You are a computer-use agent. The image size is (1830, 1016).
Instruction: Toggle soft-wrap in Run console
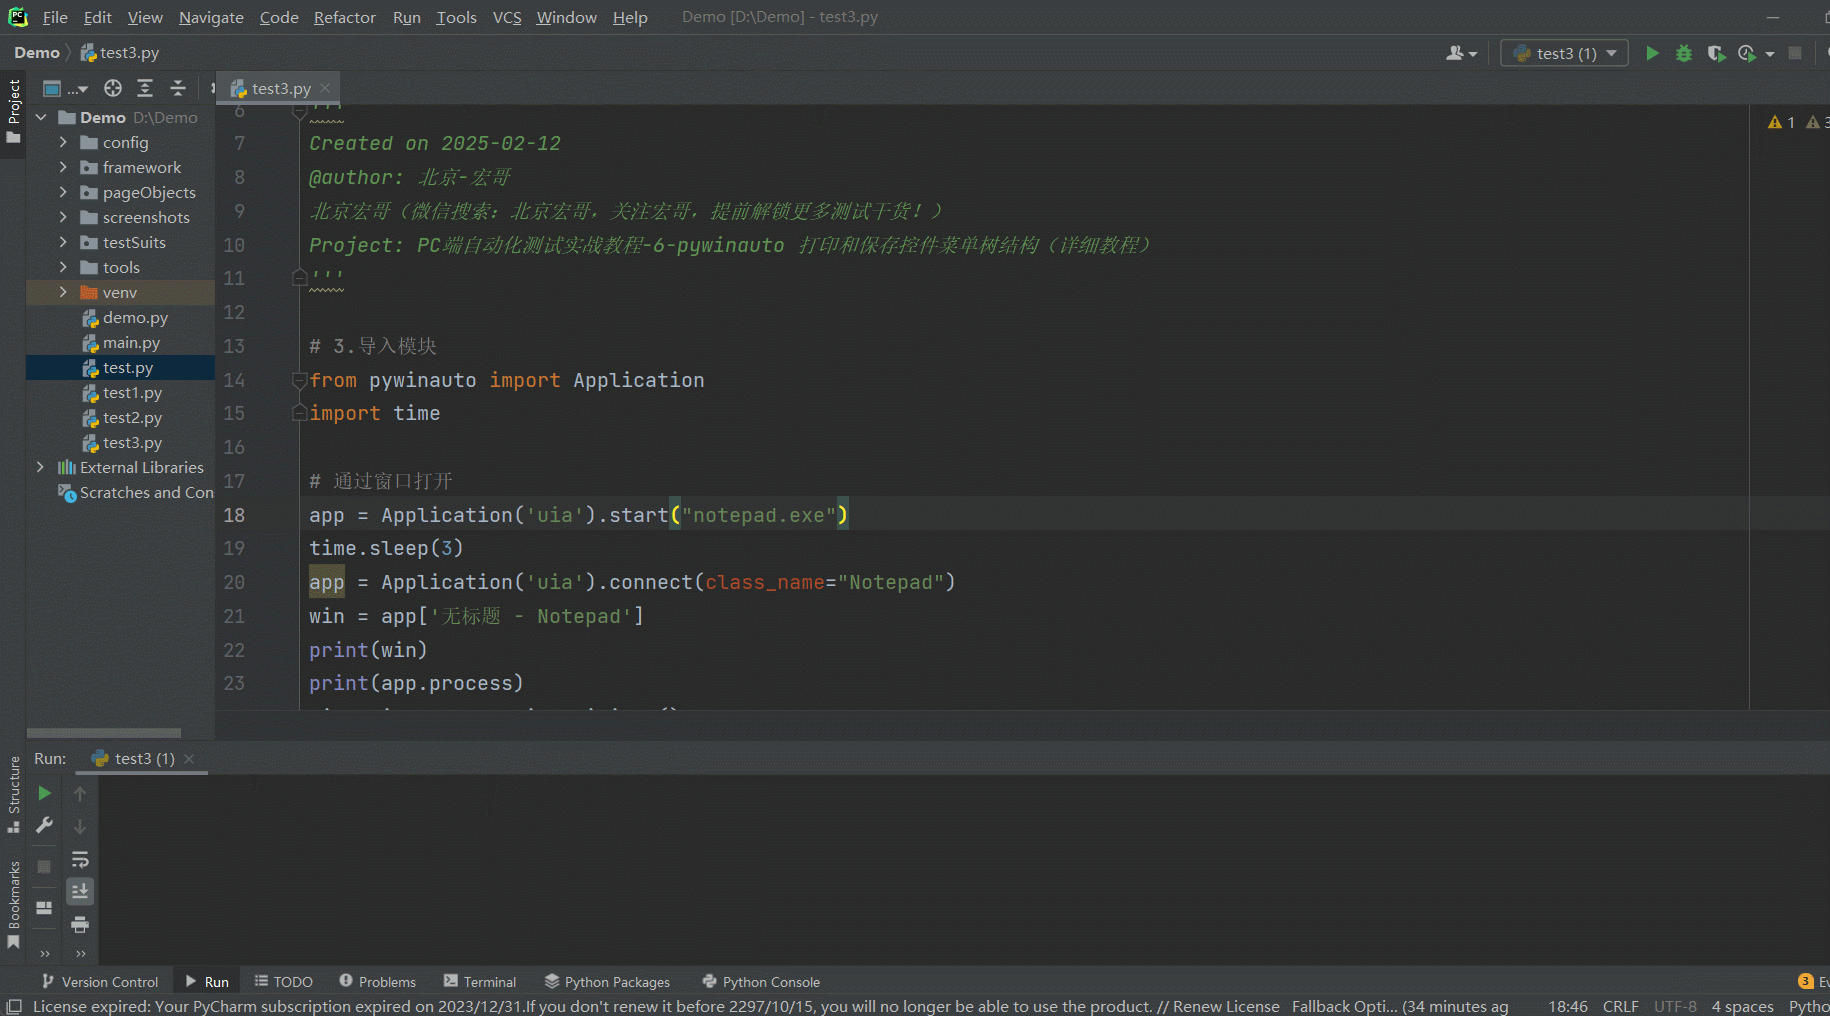pyautogui.click(x=80, y=859)
